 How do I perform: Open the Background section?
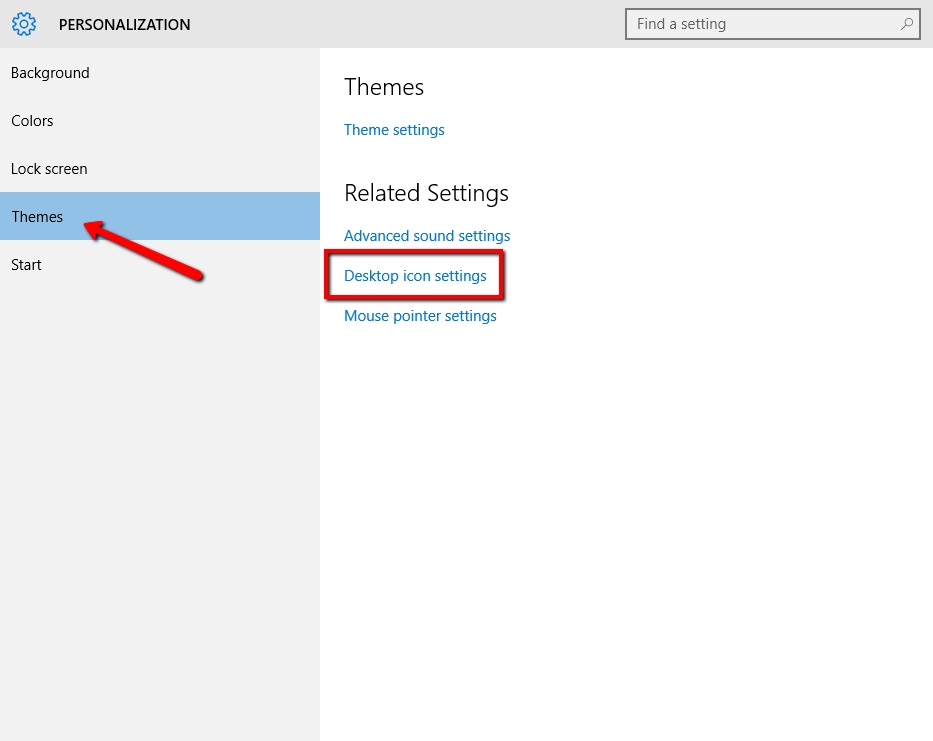click(159, 73)
